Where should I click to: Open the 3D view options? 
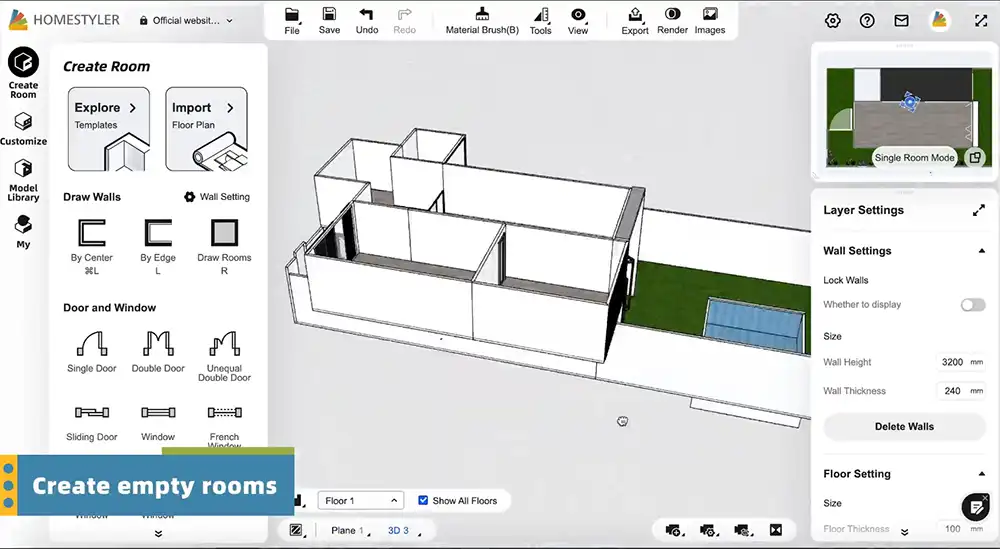coord(402,531)
